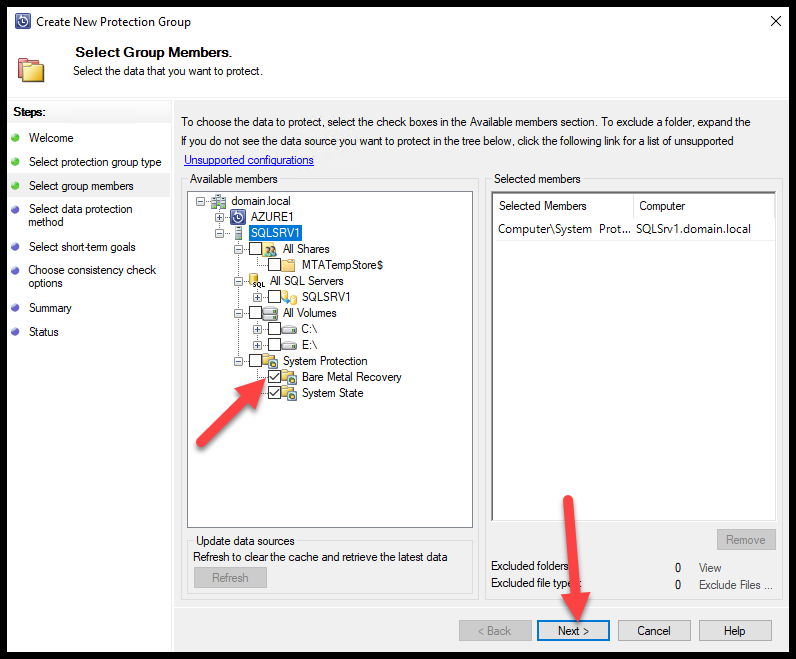Image resolution: width=796 pixels, height=659 pixels.
Task: Click the E:\ drive icon
Action: click(289, 346)
